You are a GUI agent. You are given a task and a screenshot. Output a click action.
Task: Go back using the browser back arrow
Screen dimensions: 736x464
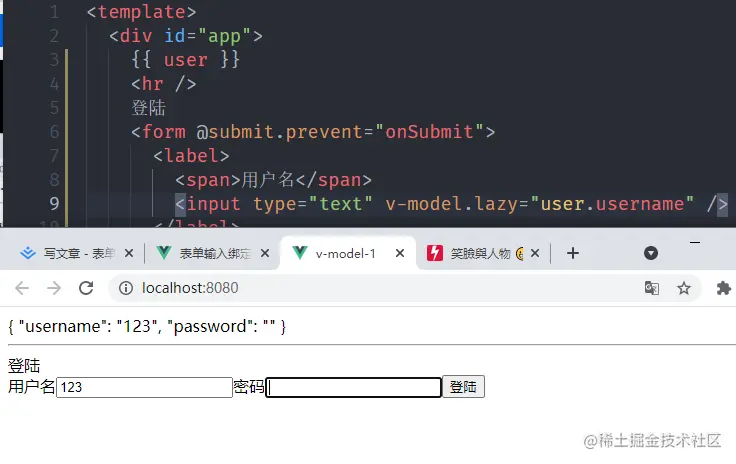point(22,288)
